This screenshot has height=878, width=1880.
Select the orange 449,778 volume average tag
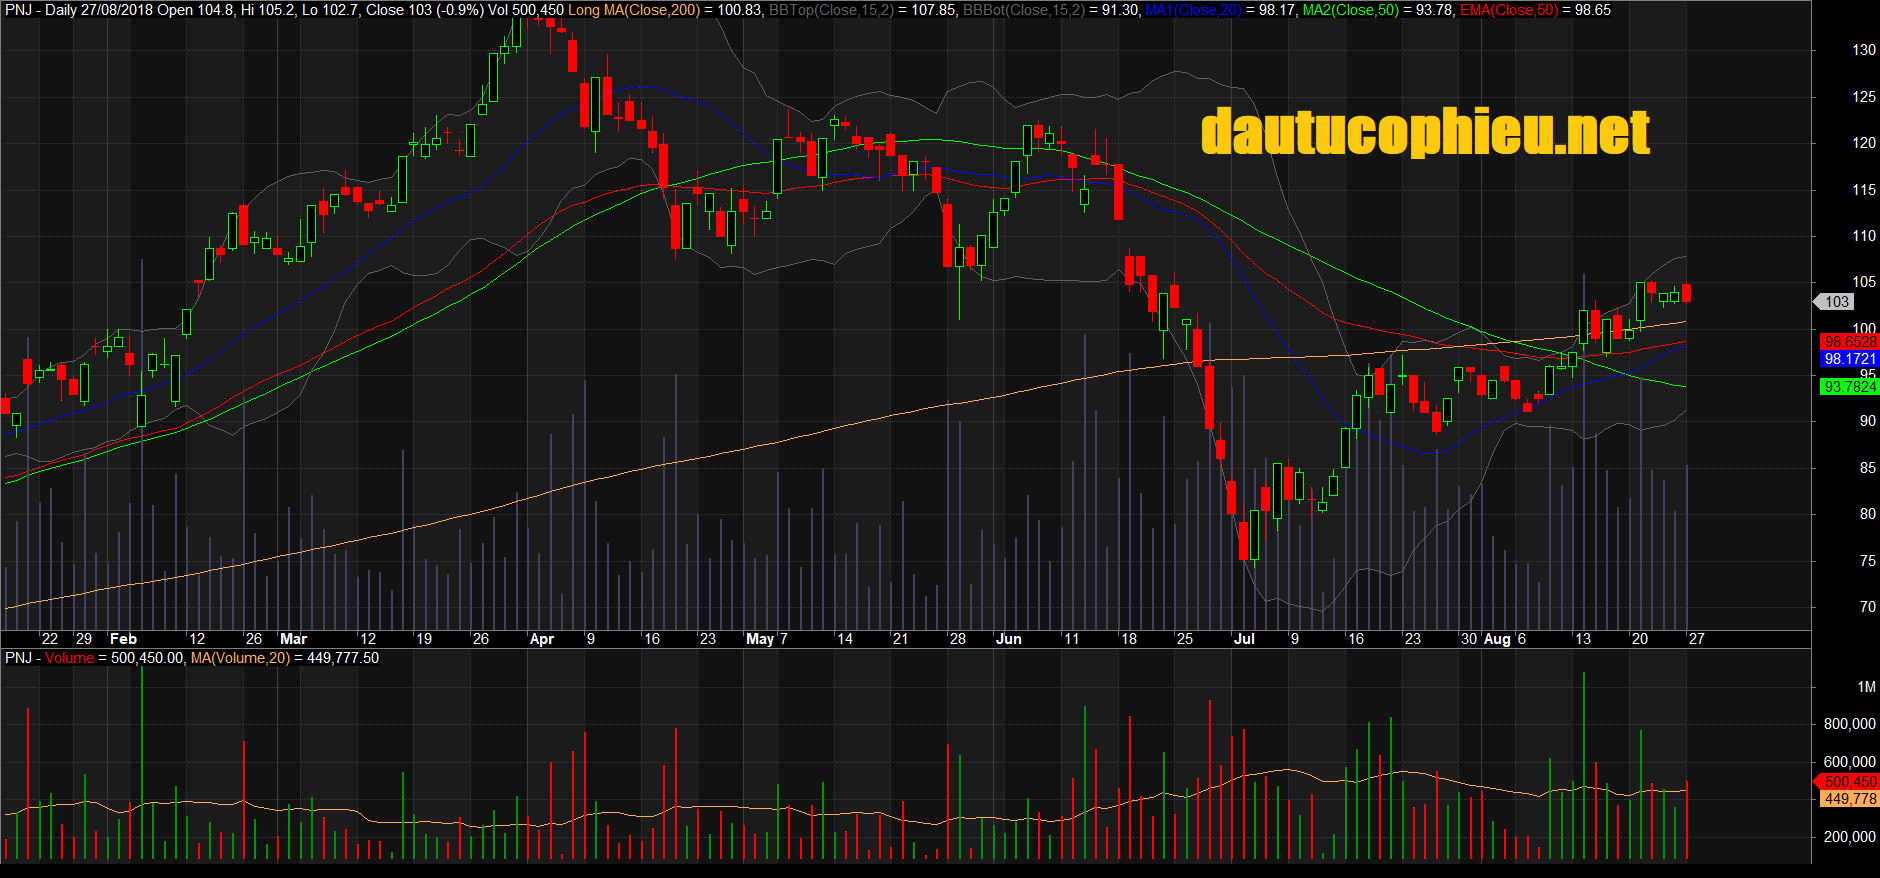coord(1849,798)
